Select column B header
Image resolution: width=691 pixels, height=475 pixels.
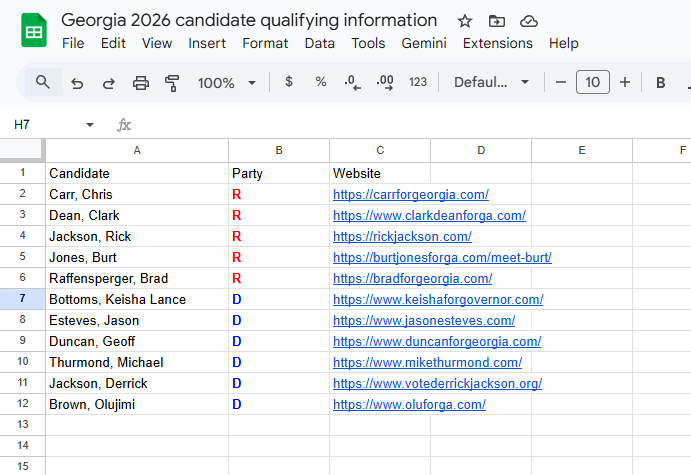click(279, 150)
